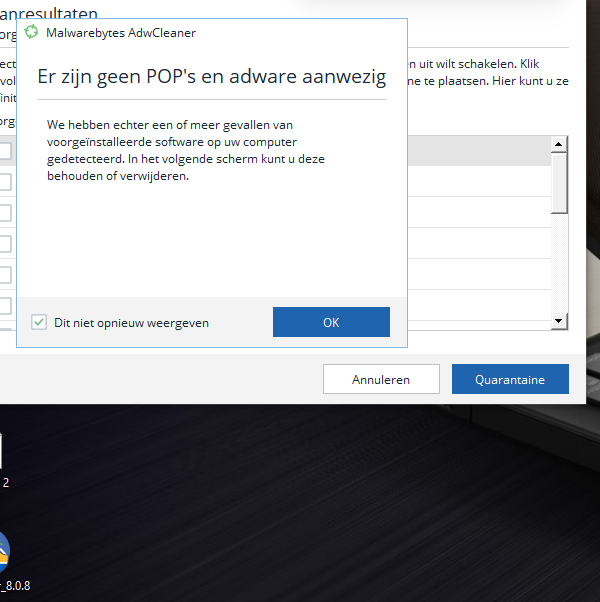Click the Quarantaine button
Viewport: 600px width, 602px height.
pos(510,379)
